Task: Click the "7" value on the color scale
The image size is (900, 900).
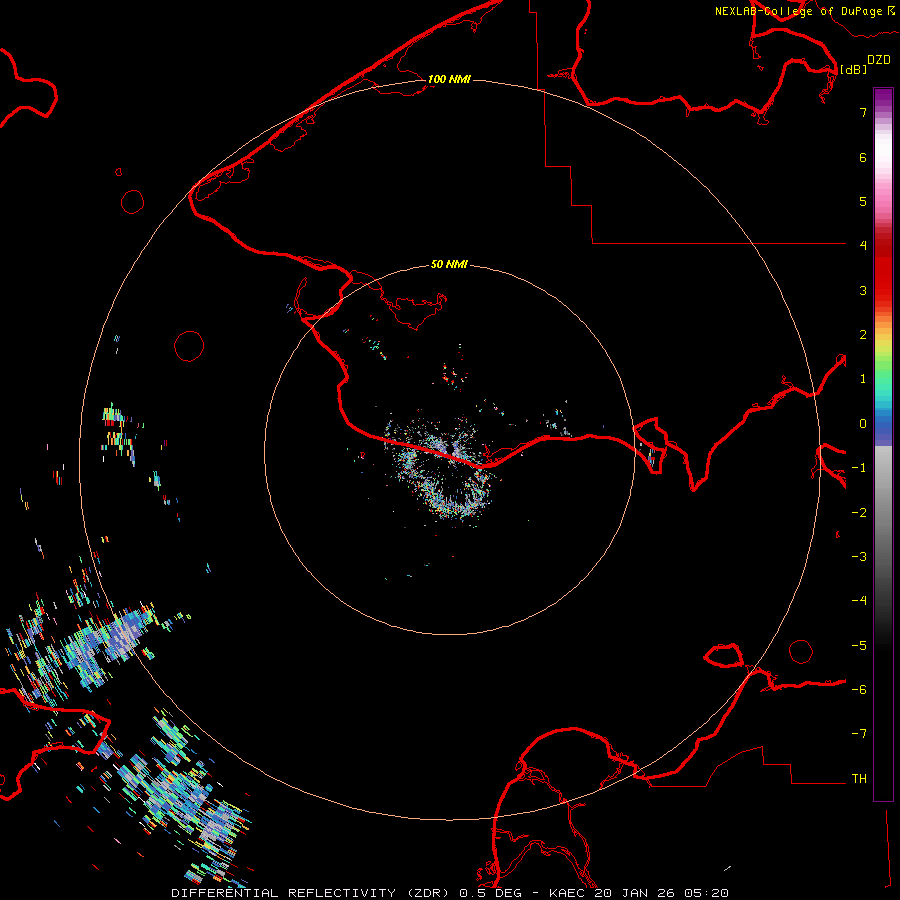Action: pos(863,112)
